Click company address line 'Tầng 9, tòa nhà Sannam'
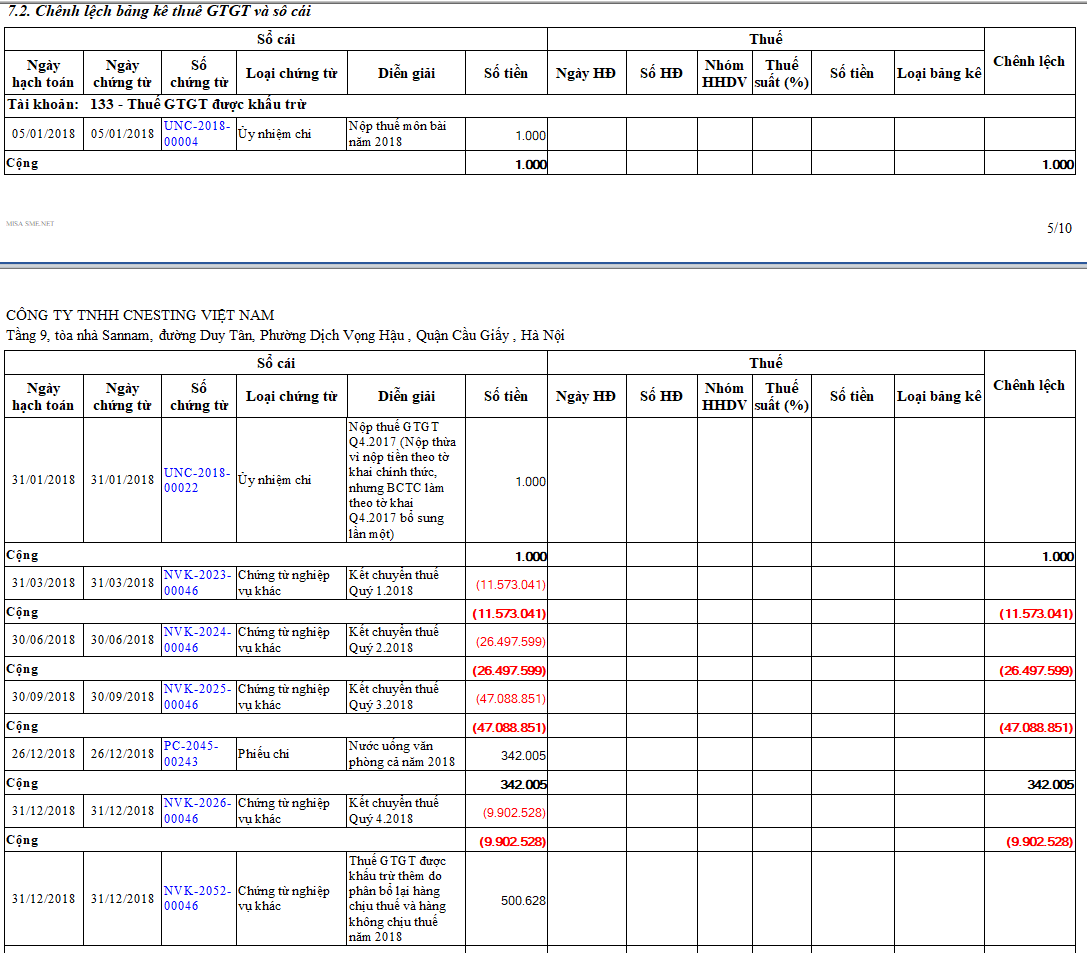The image size is (1087, 953). (x=286, y=335)
